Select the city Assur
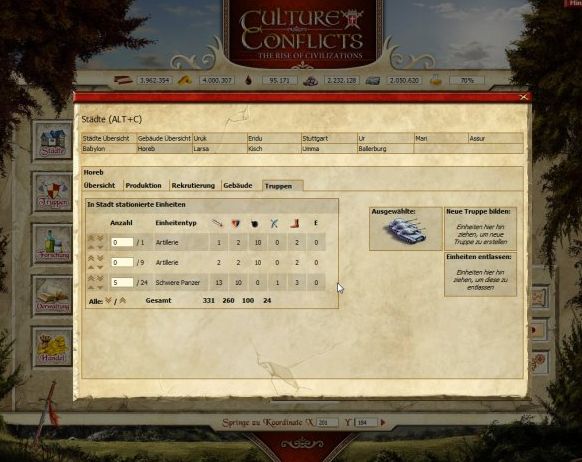This screenshot has width=582, height=462. tap(496, 138)
